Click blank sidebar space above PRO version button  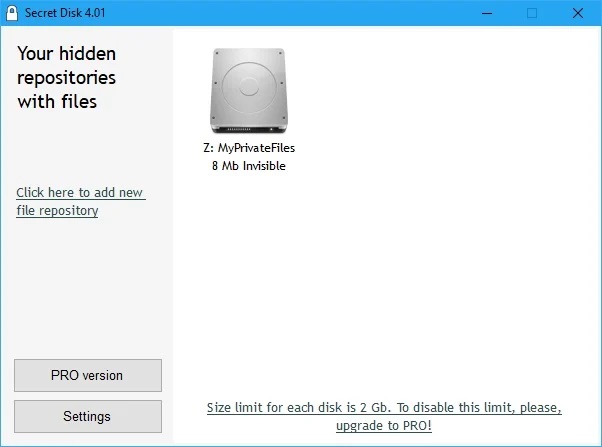click(x=87, y=290)
